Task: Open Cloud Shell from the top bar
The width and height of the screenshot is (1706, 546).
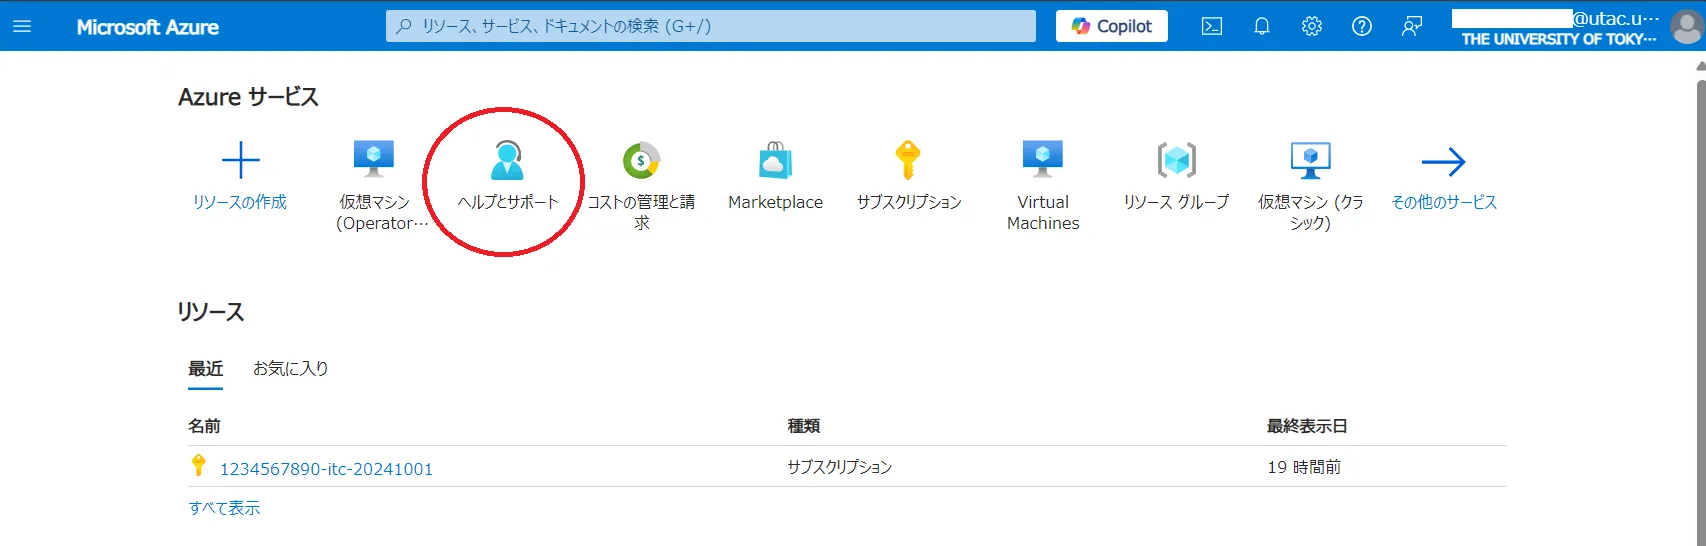Action: pos(1211,26)
